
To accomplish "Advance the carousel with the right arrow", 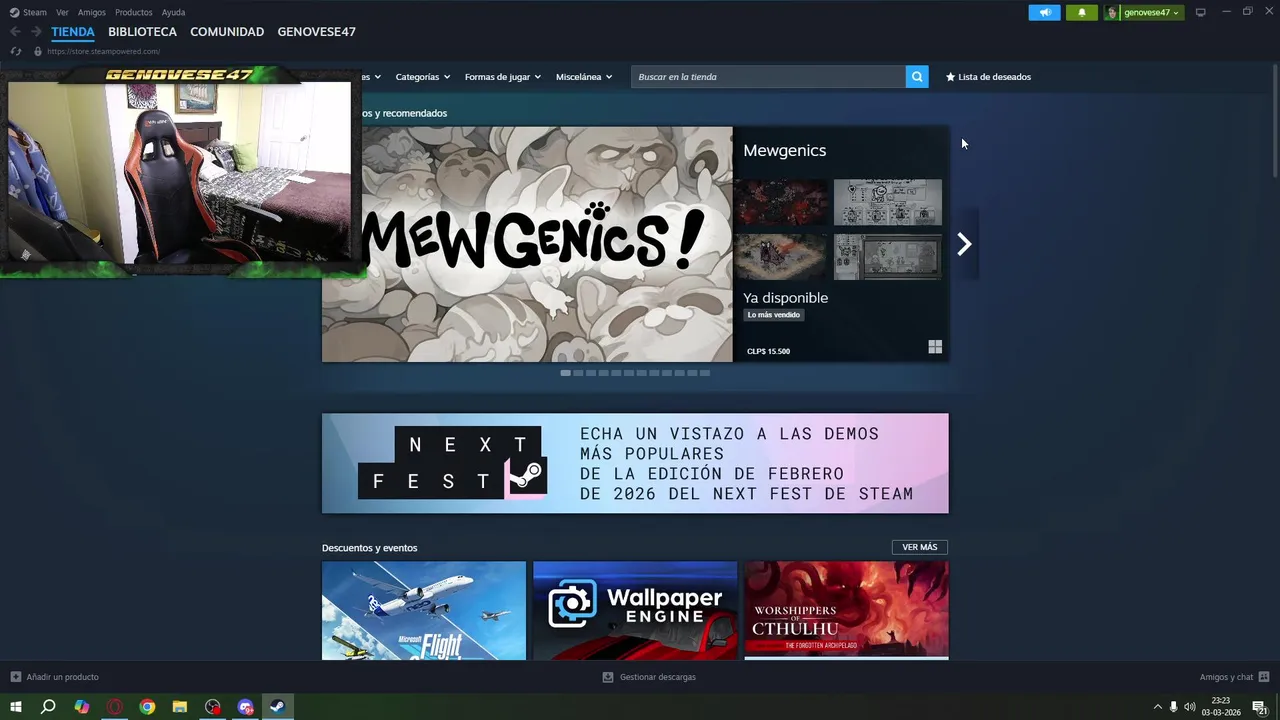I will 964,244.
